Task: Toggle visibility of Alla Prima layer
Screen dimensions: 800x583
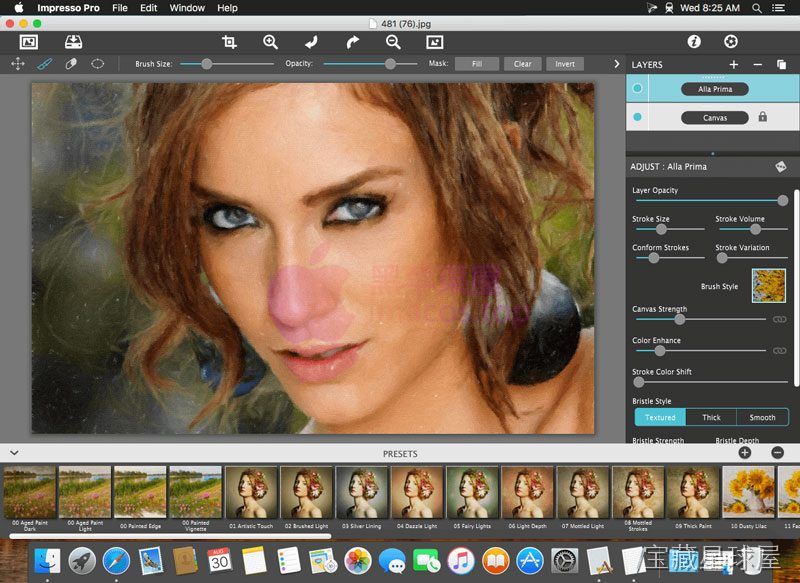Action: 637,88
